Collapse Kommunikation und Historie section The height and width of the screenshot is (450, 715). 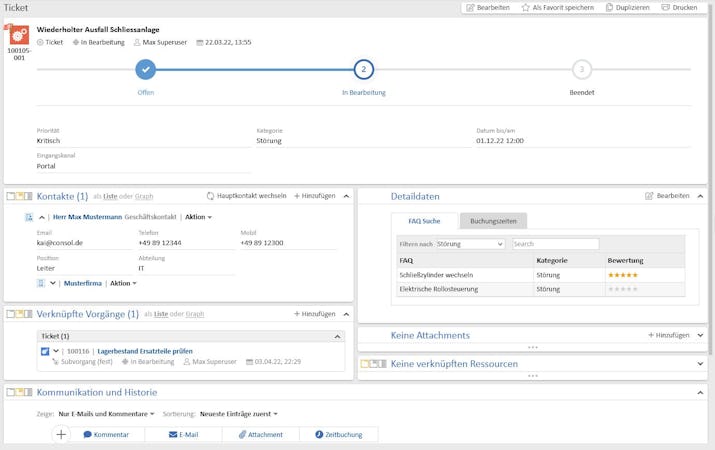point(700,393)
